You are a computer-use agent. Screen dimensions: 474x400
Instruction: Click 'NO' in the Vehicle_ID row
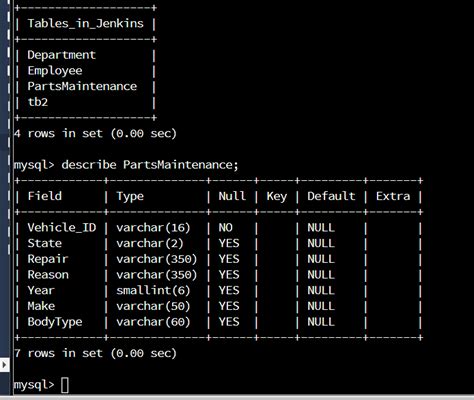pyautogui.click(x=225, y=228)
